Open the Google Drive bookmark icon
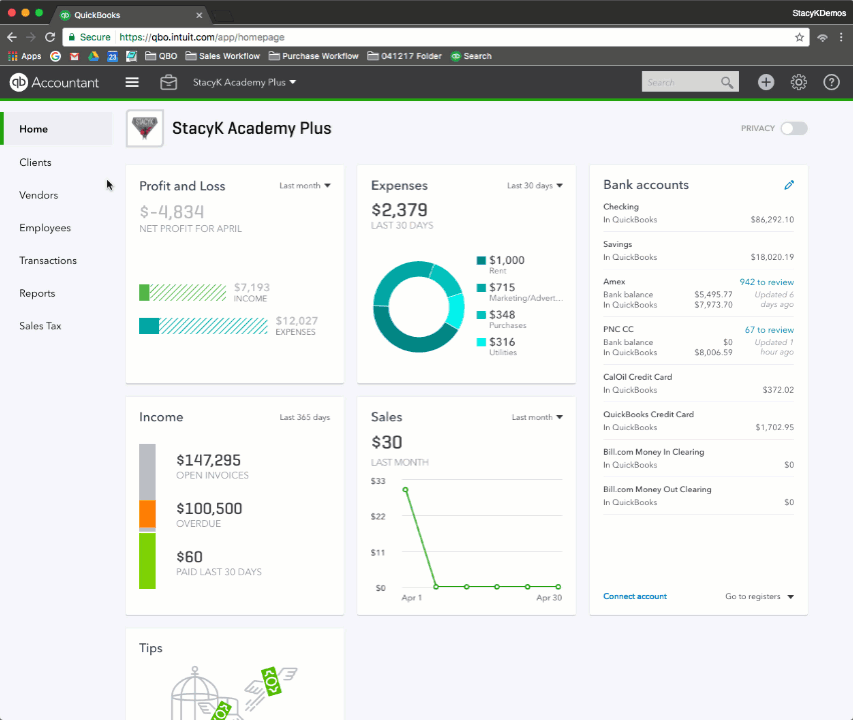The image size is (853, 720). tap(94, 56)
